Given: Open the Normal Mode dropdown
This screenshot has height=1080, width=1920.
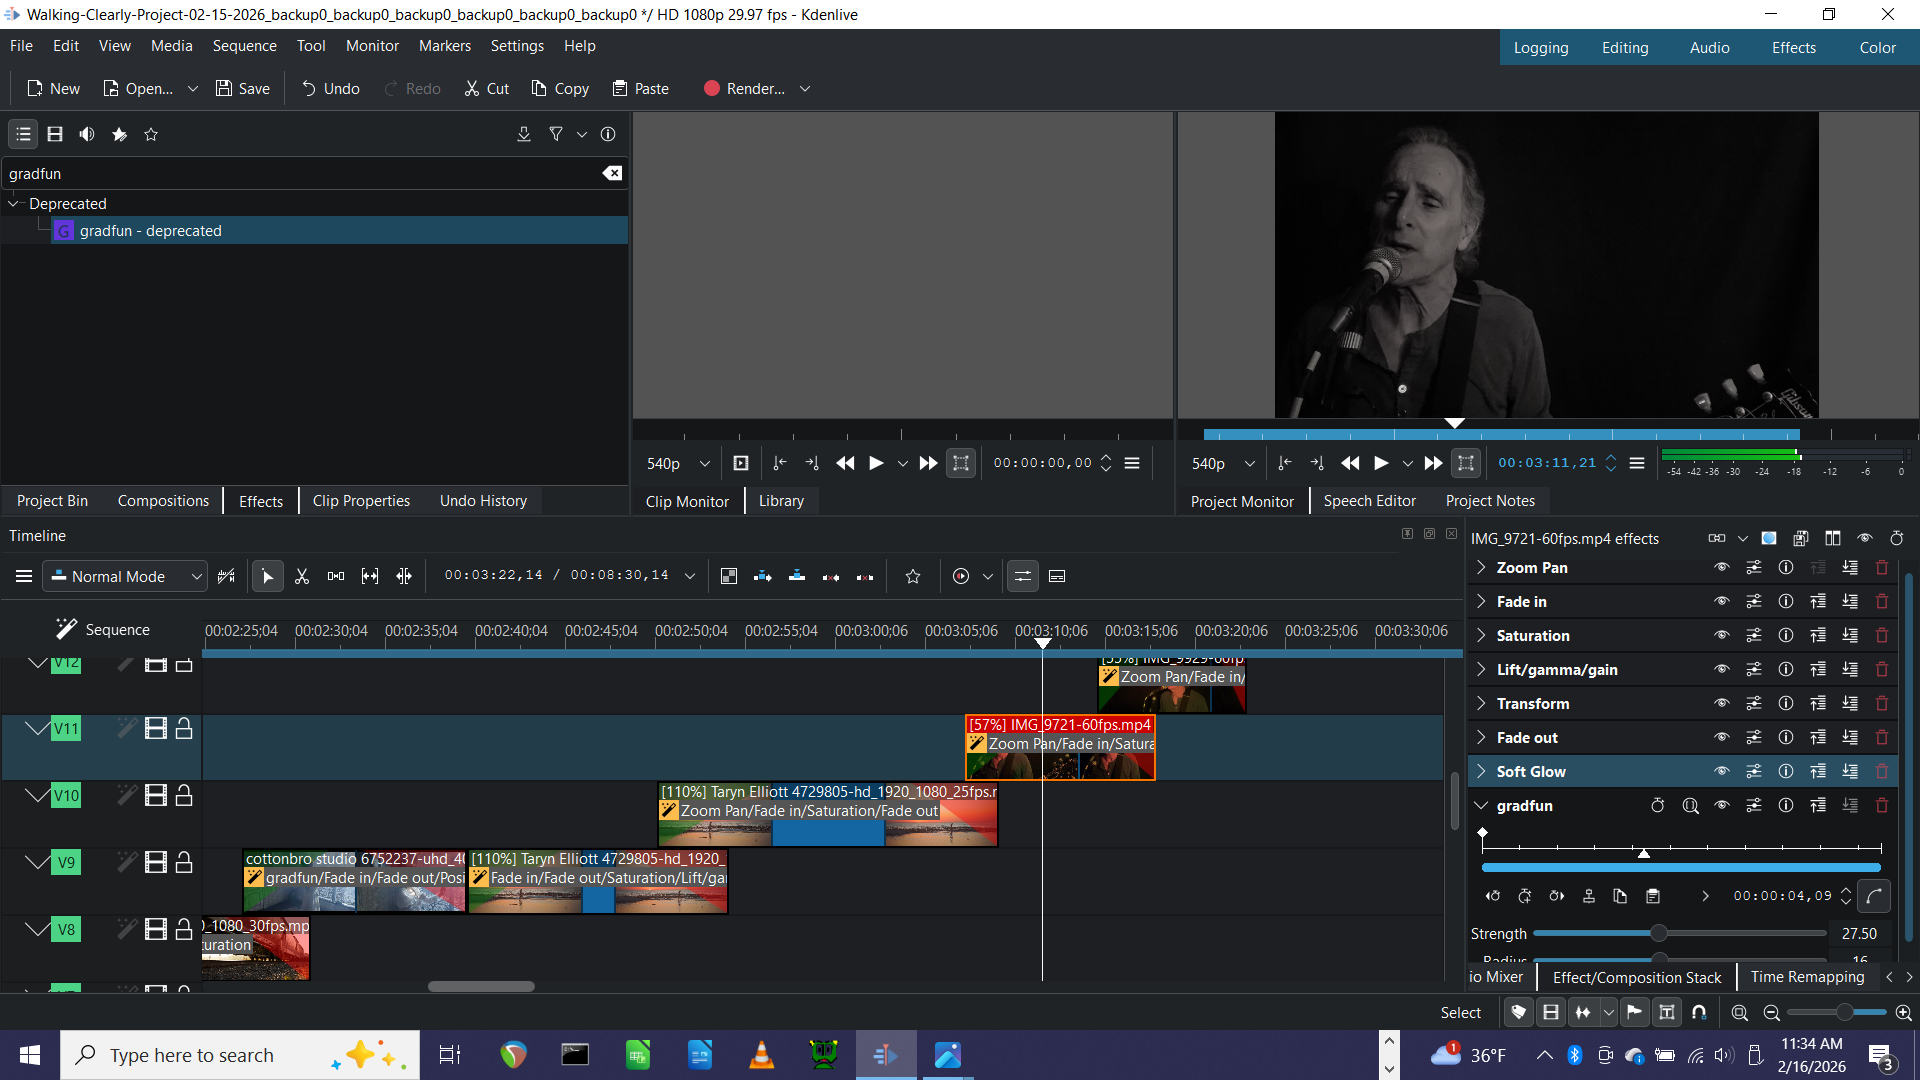Looking at the screenshot, I should click(125, 577).
